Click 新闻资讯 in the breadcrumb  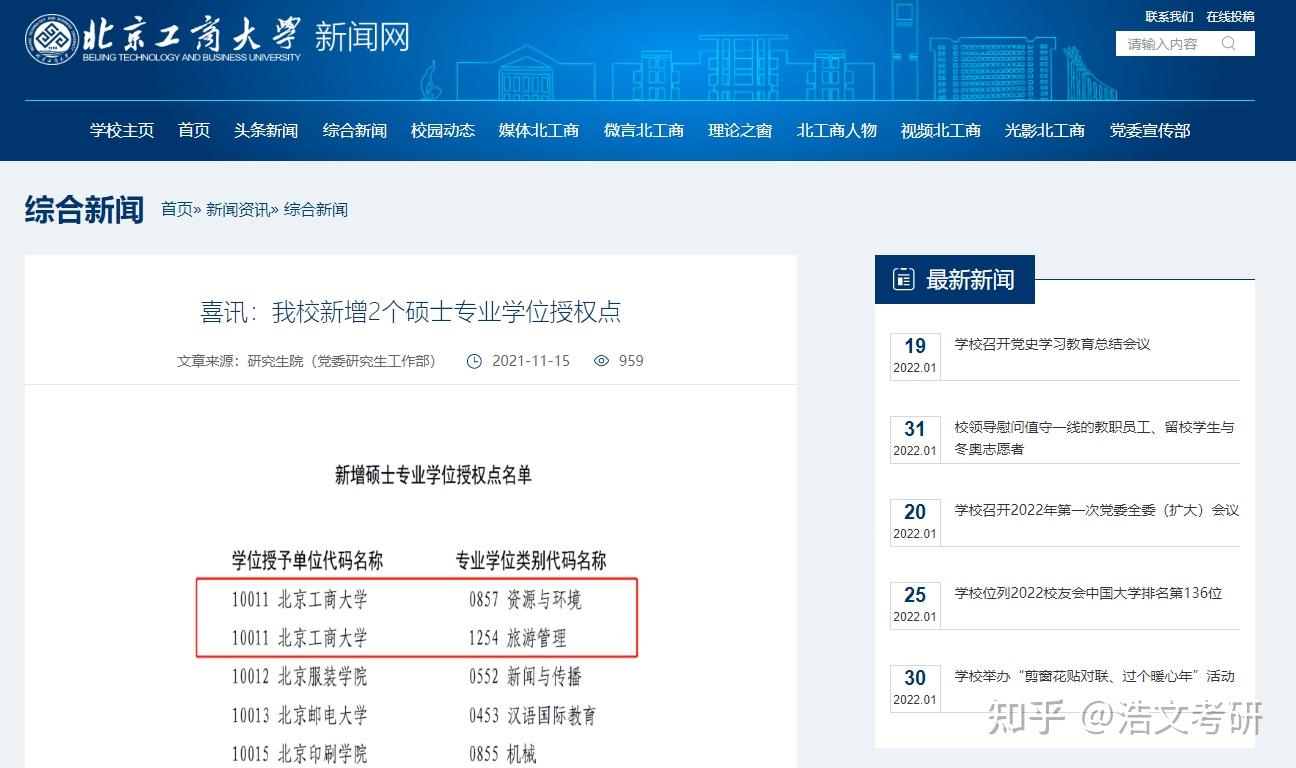[237, 209]
